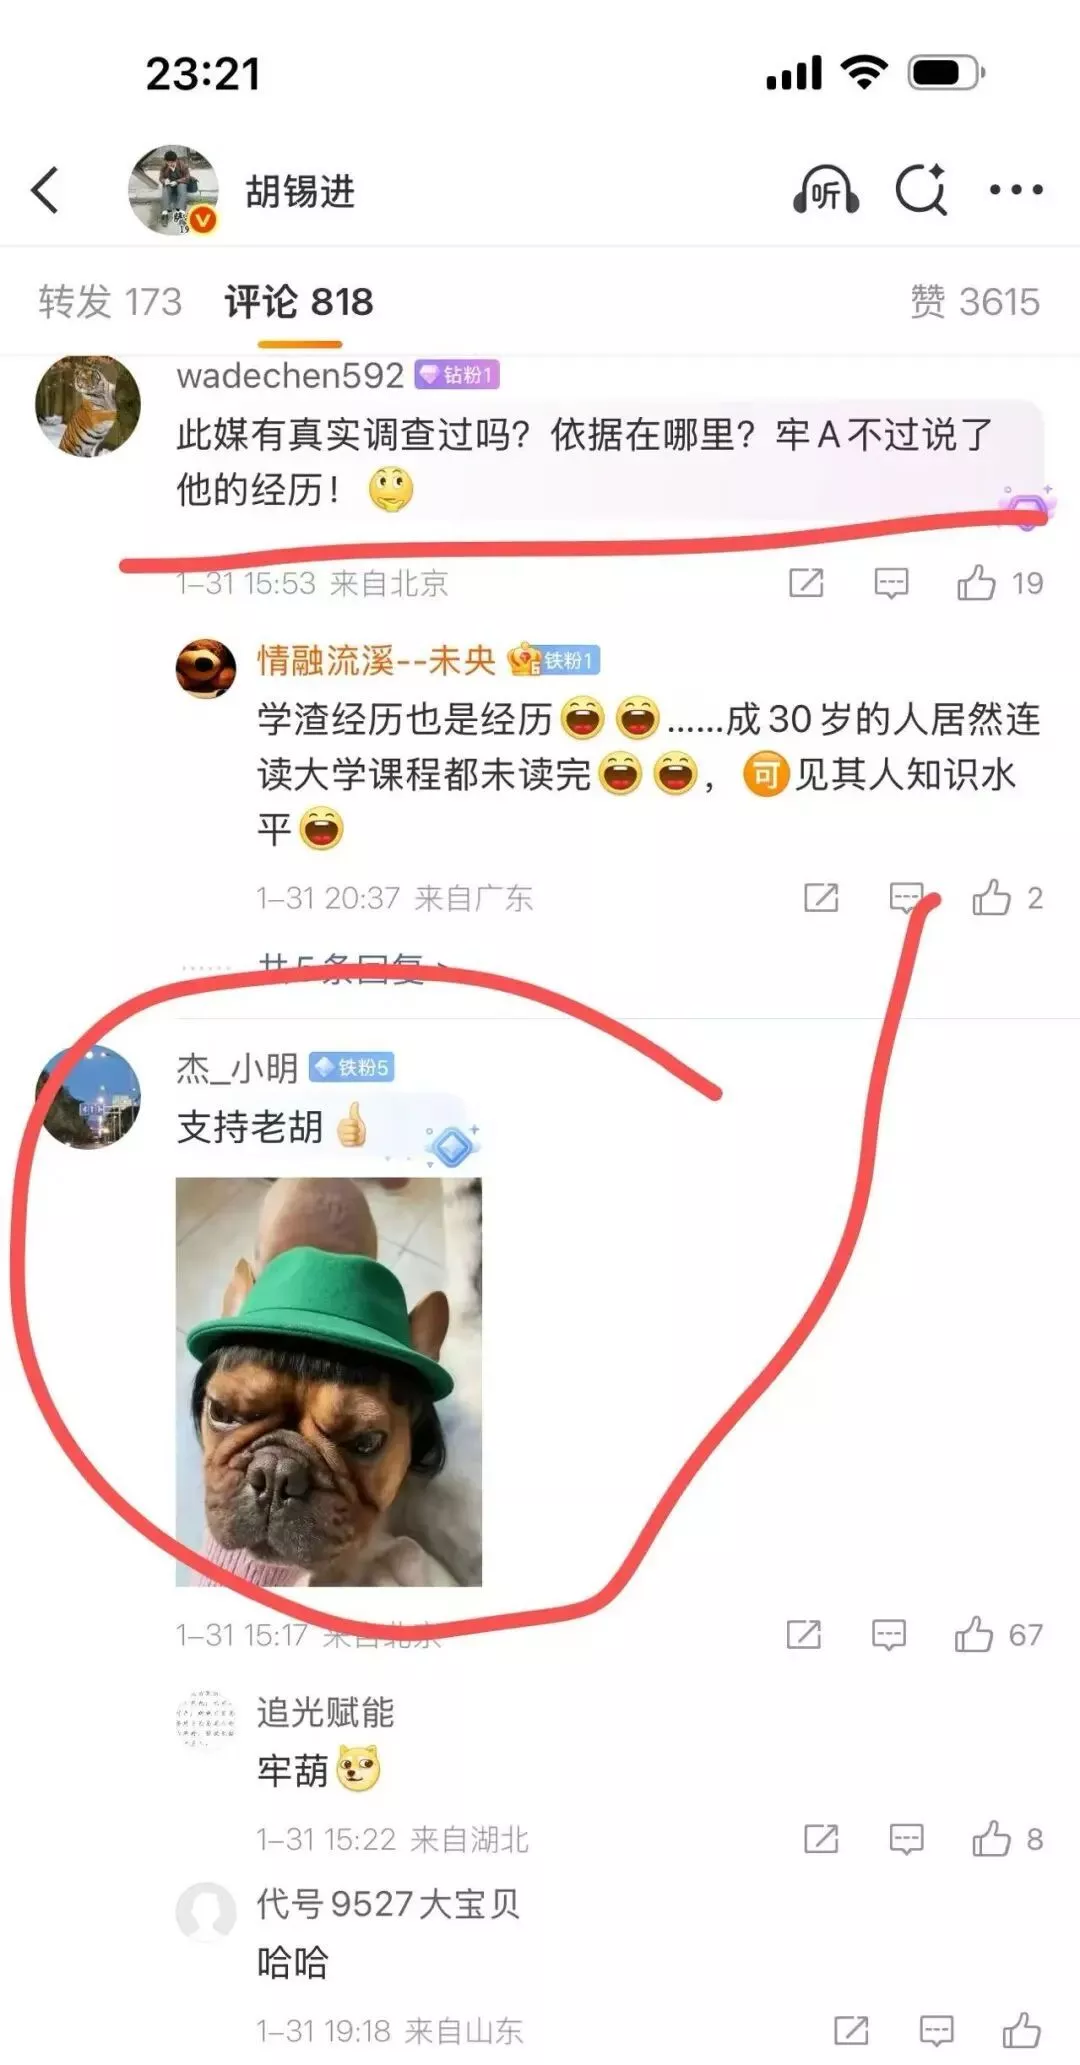1080x2065 pixels.
Task: Open the listen headphone icon
Action: pyautogui.click(x=826, y=190)
